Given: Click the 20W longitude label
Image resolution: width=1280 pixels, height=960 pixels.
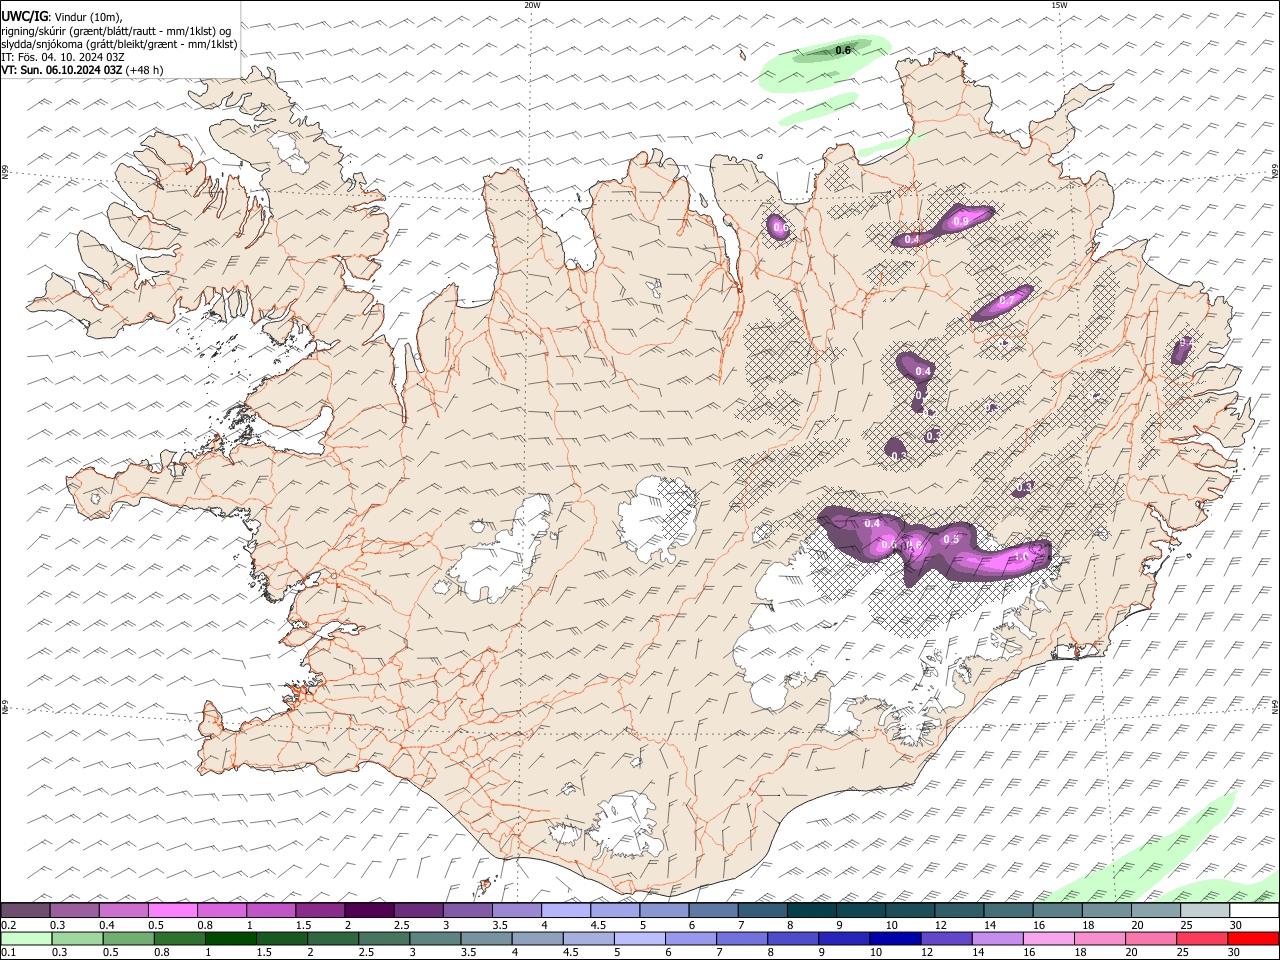Looking at the screenshot, I should pos(532,5).
